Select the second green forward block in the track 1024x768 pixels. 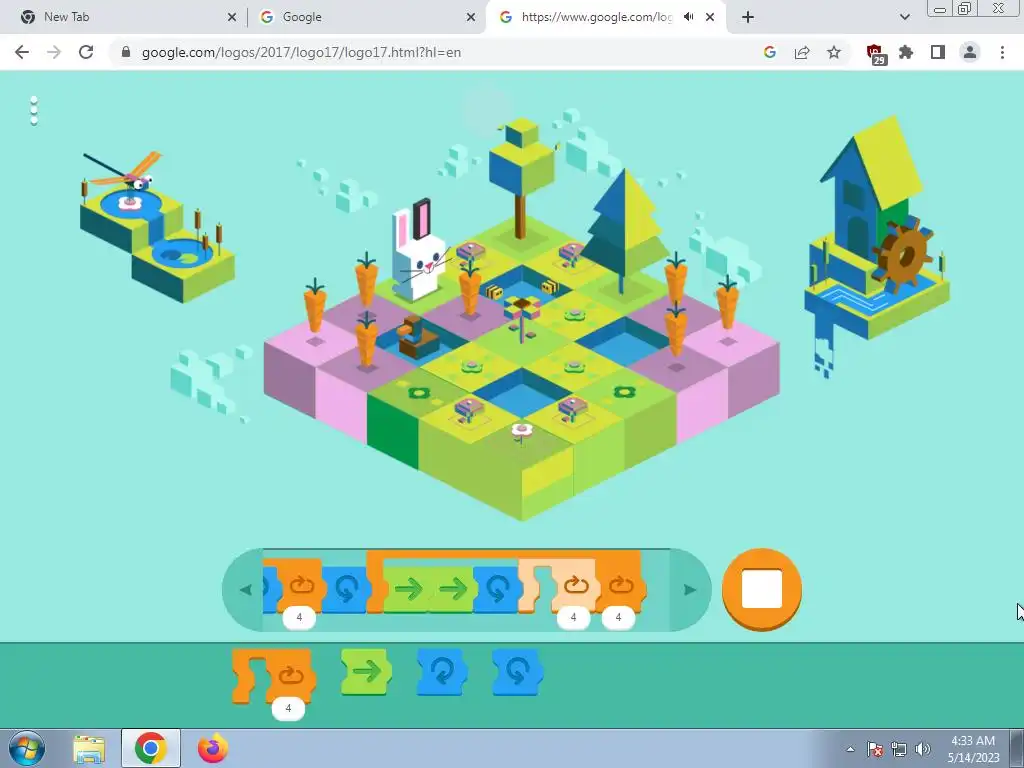pyautogui.click(x=453, y=589)
